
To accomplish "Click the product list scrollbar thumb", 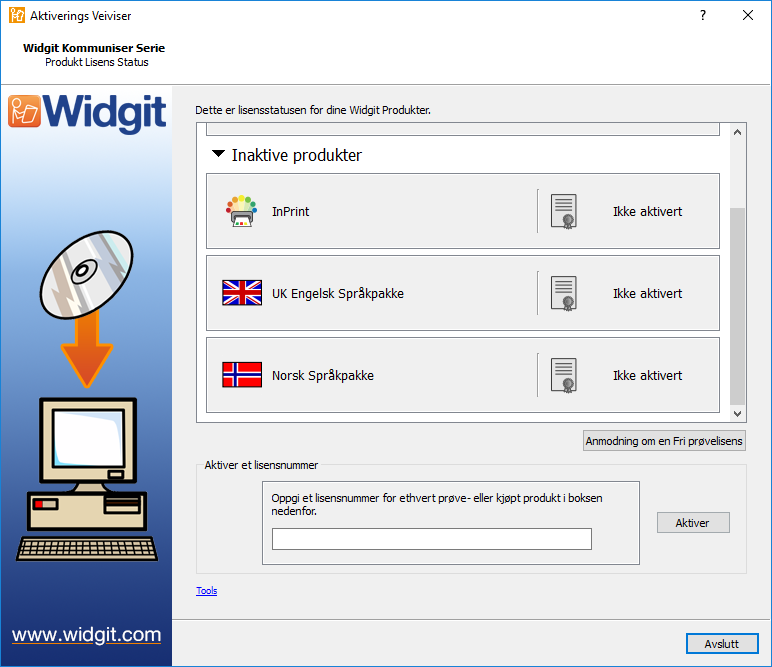I will point(737,306).
